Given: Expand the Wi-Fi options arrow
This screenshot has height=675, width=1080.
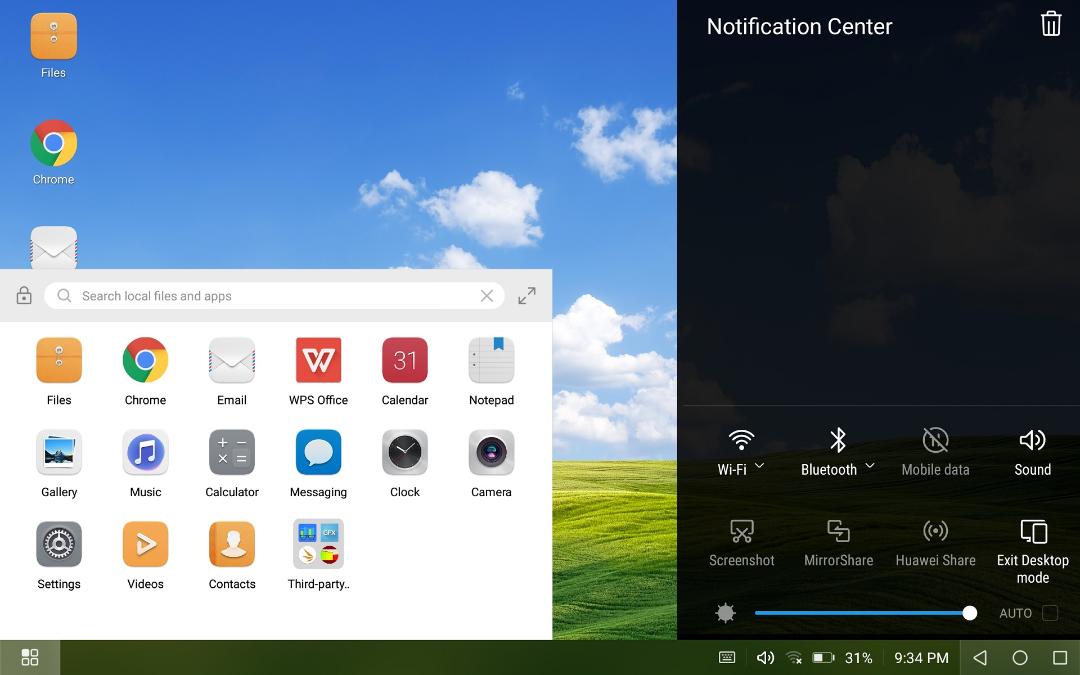Looking at the screenshot, I should (759, 466).
